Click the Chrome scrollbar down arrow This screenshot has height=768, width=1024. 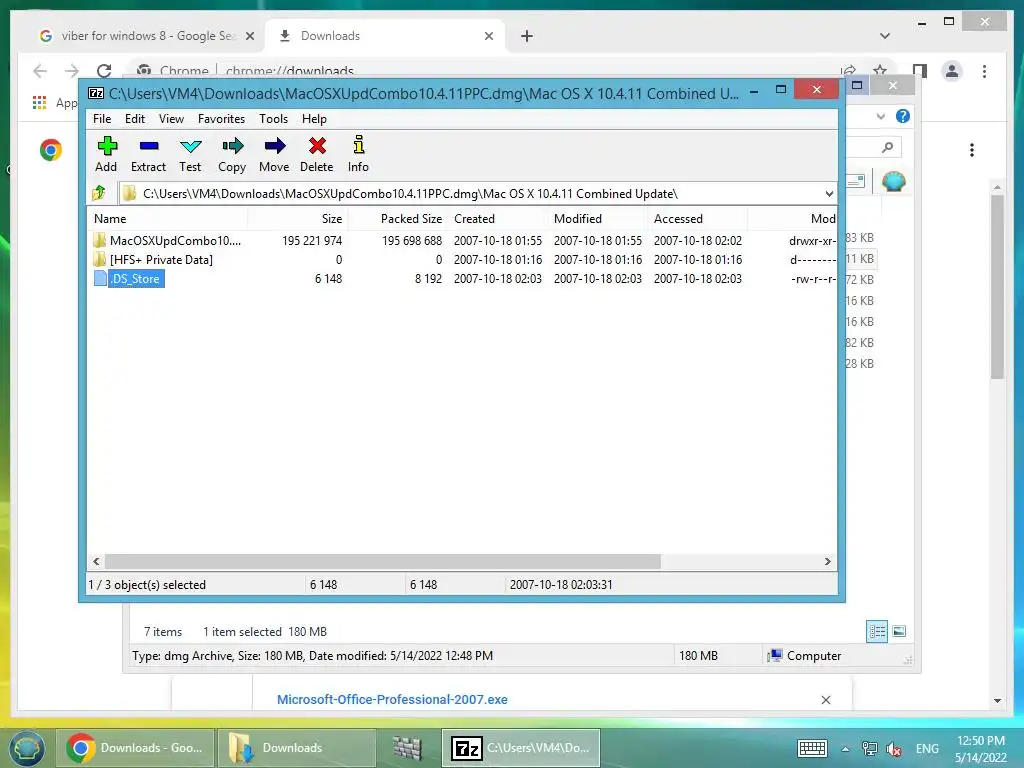(x=997, y=701)
